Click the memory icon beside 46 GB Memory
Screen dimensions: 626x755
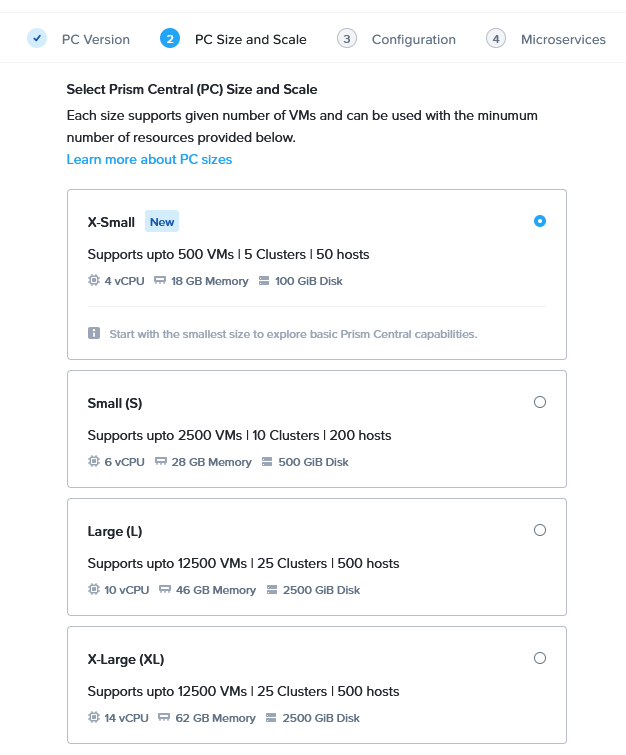165,590
